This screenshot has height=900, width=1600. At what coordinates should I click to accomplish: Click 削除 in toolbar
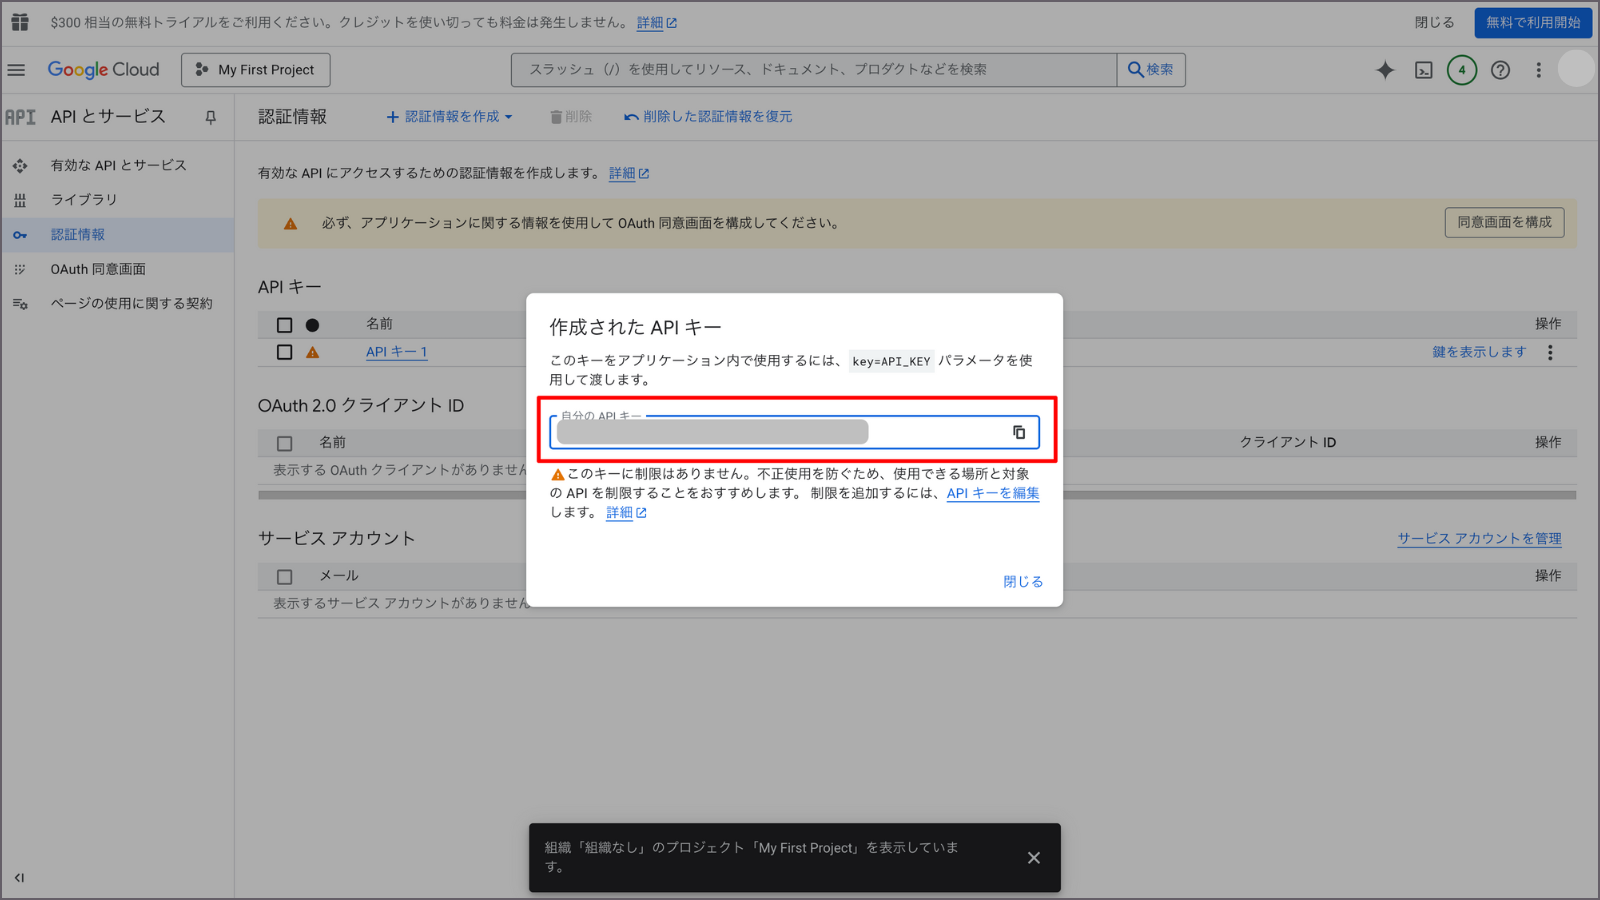[x=570, y=117]
